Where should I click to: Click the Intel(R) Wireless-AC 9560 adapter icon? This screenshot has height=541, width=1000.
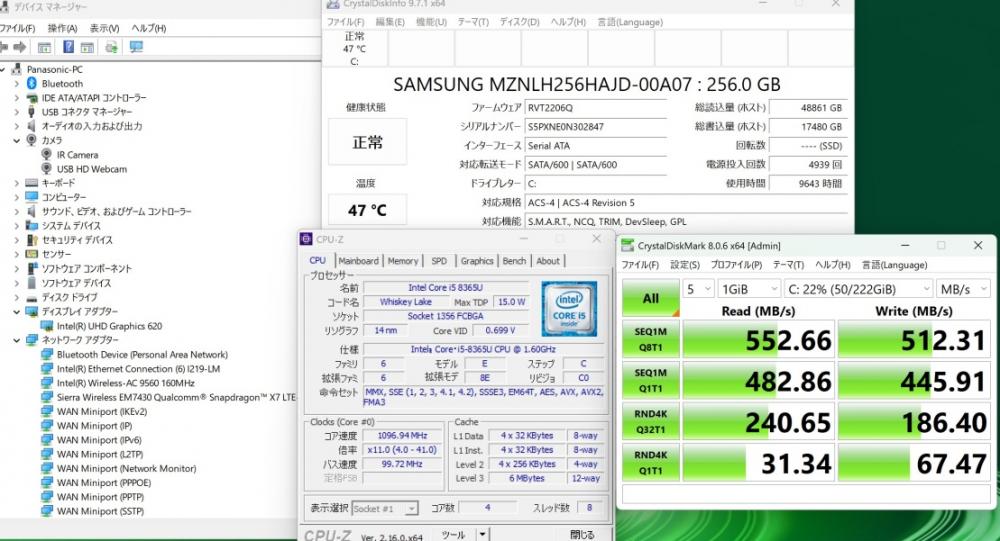(47, 383)
